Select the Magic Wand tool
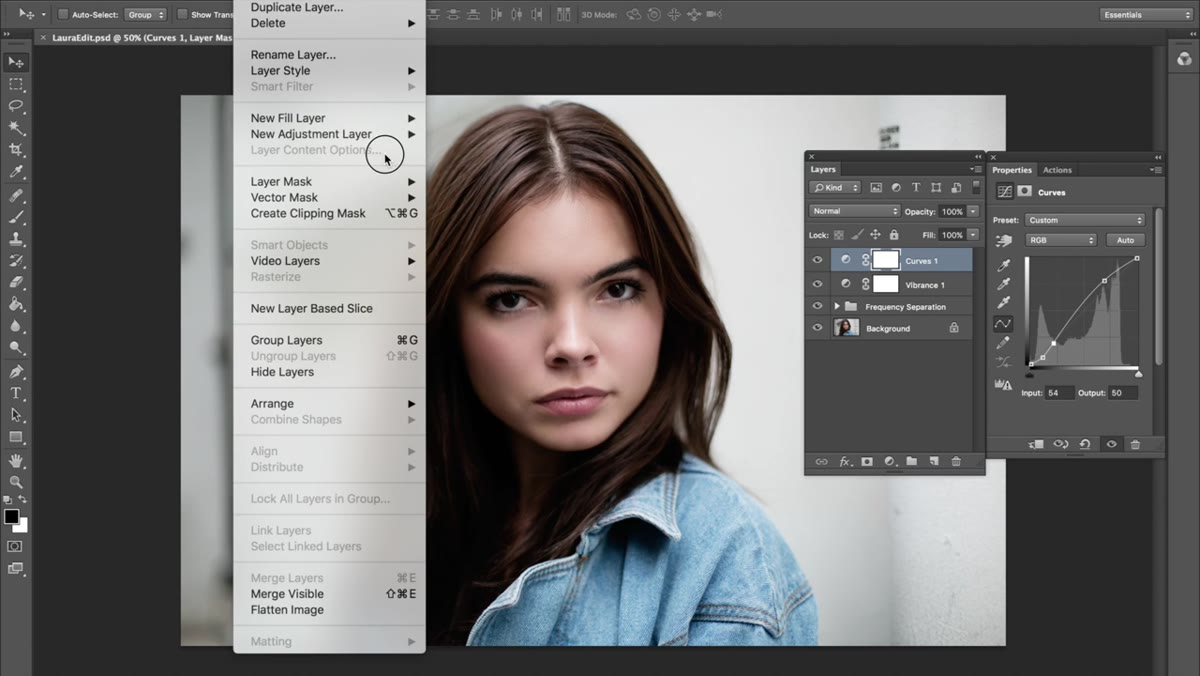Viewport: 1200px width, 676px height. point(16,128)
